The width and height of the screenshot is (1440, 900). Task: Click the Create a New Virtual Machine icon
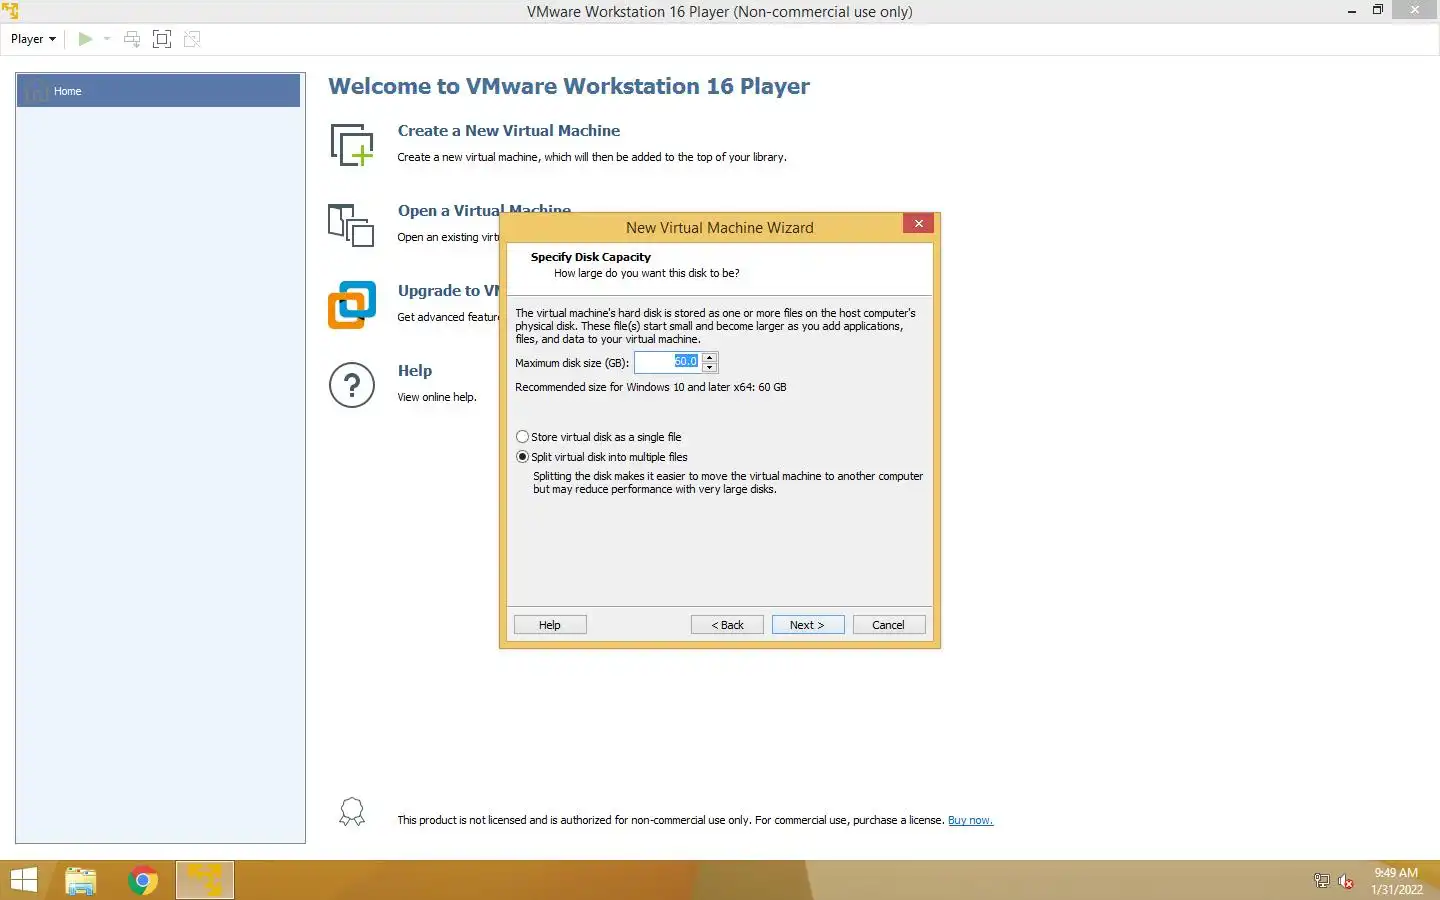pos(352,145)
